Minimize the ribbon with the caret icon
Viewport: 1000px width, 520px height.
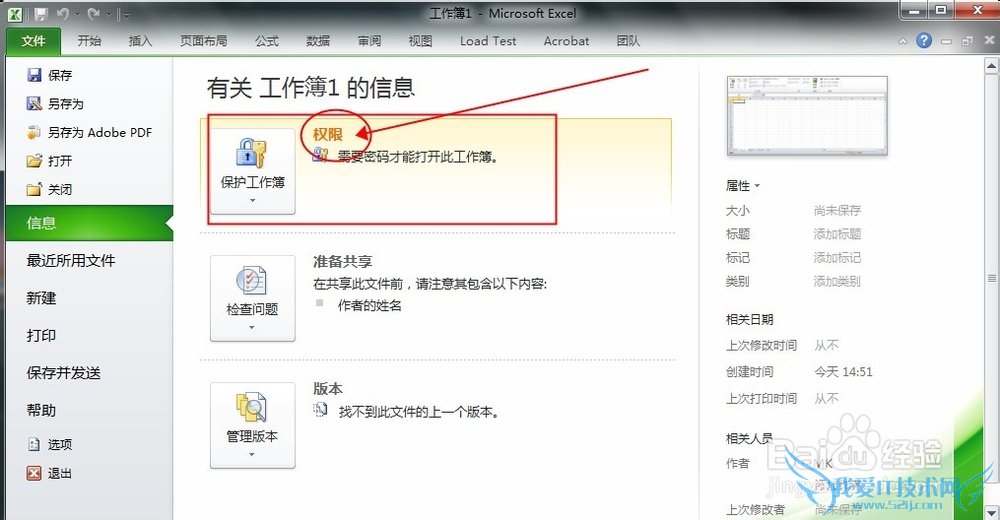[902, 41]
